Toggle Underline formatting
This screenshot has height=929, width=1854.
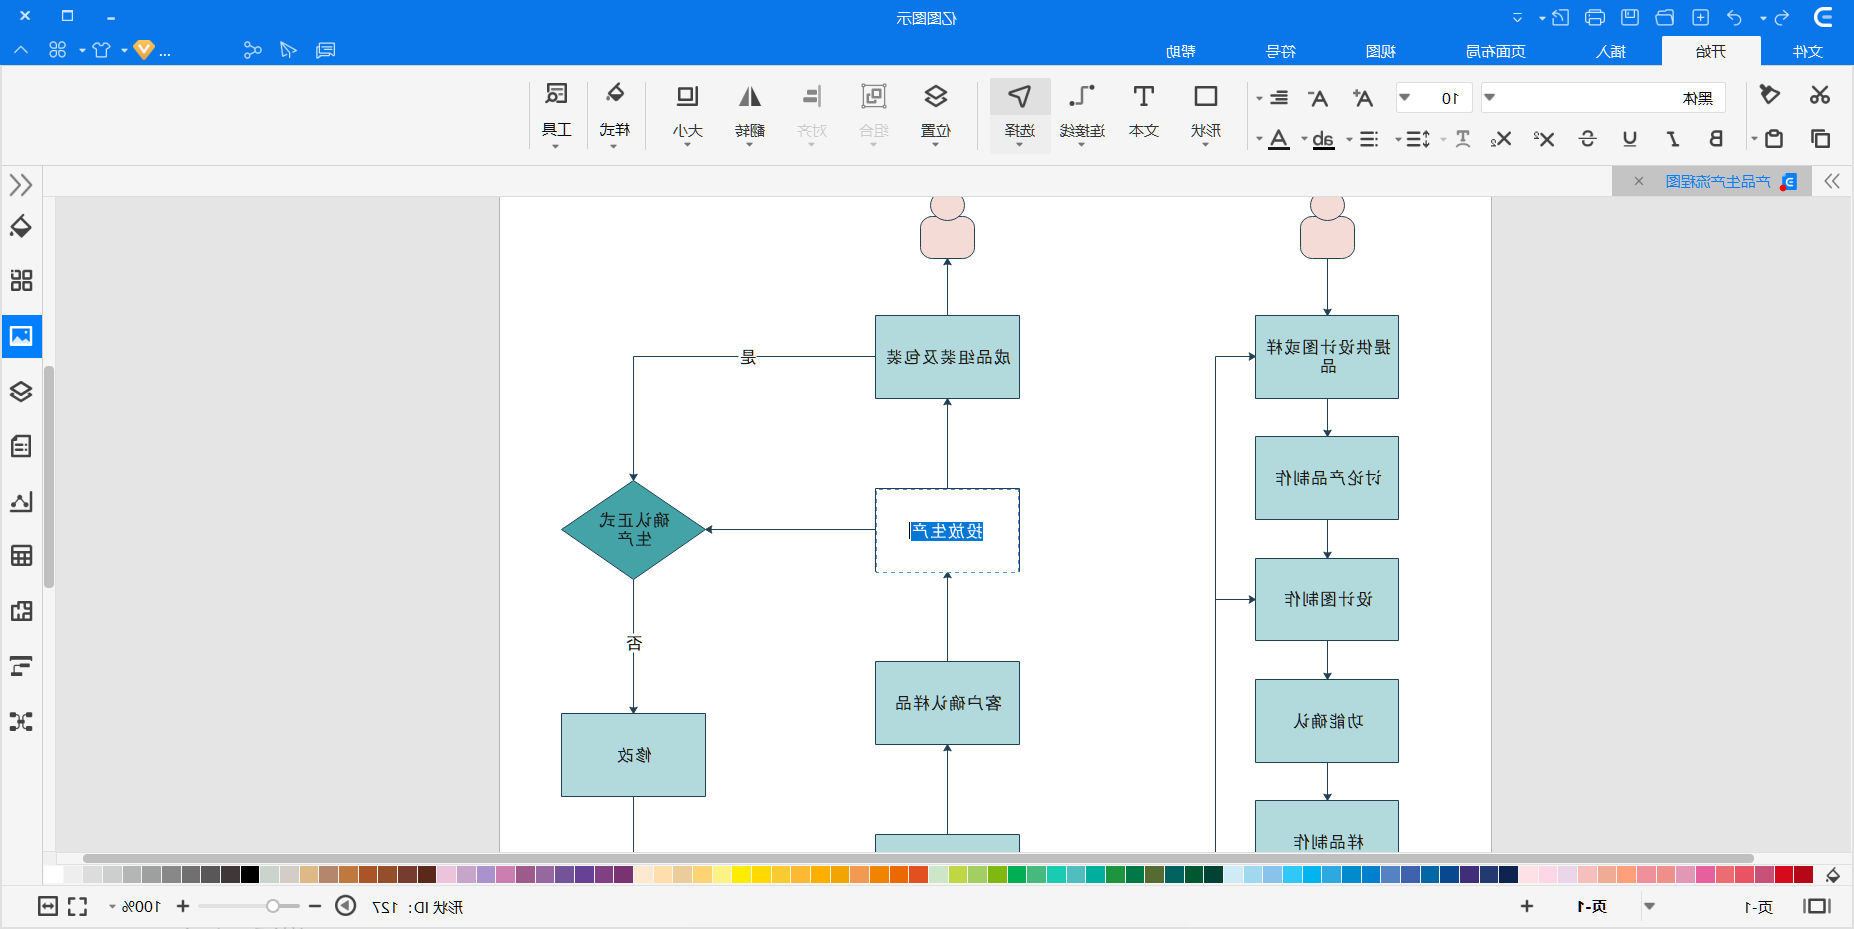click(1630, 139)
